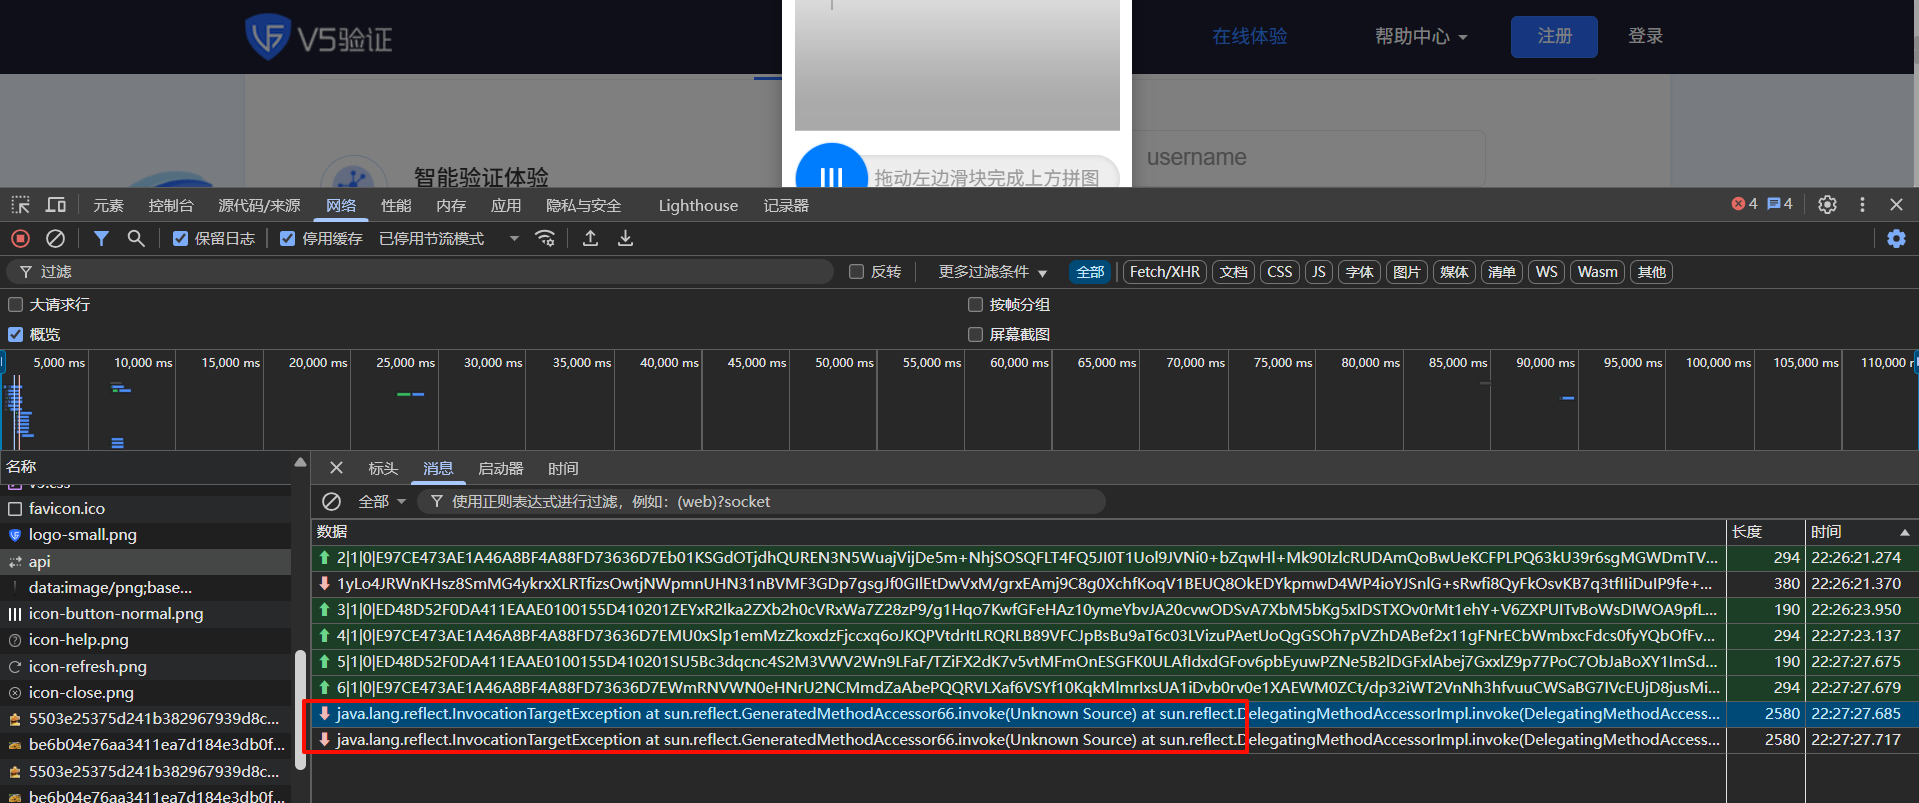
Task: Export HAR file download icon
Action: [626, 239]
